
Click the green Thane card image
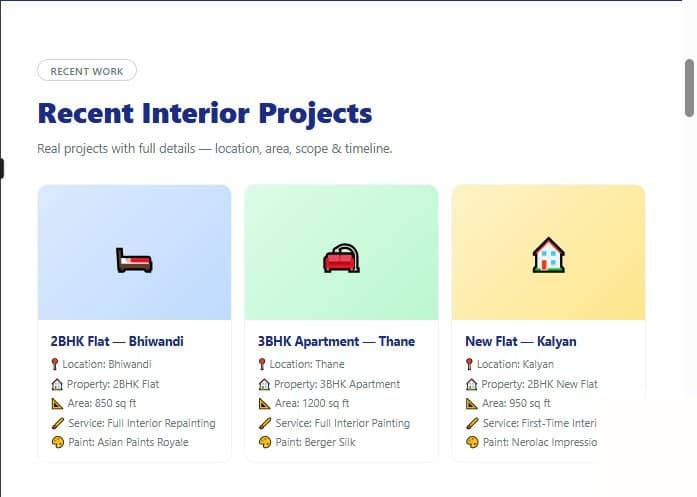click(341, 253)
